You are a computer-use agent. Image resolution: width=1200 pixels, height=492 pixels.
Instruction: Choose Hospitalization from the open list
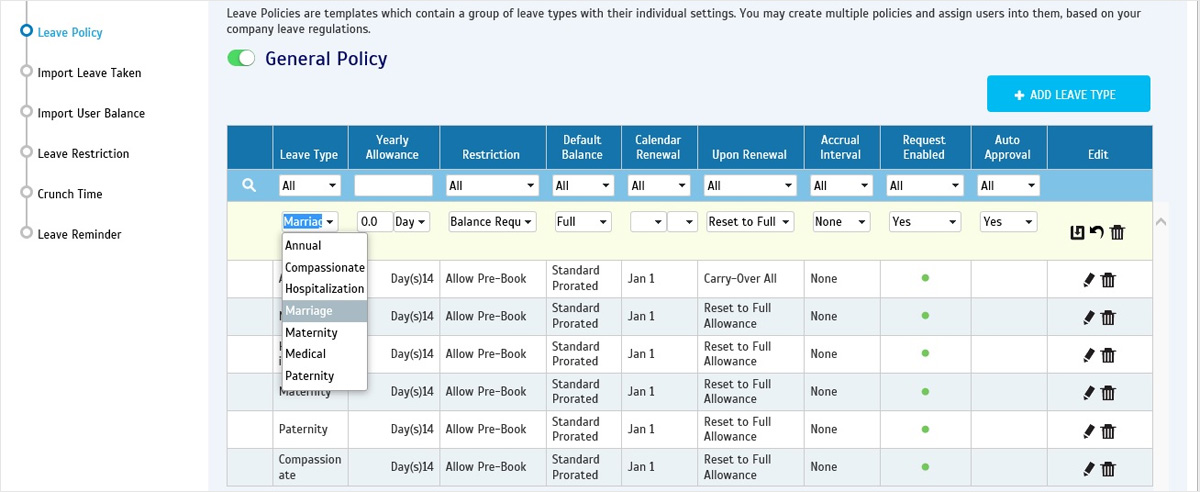(x=325, y=289)
